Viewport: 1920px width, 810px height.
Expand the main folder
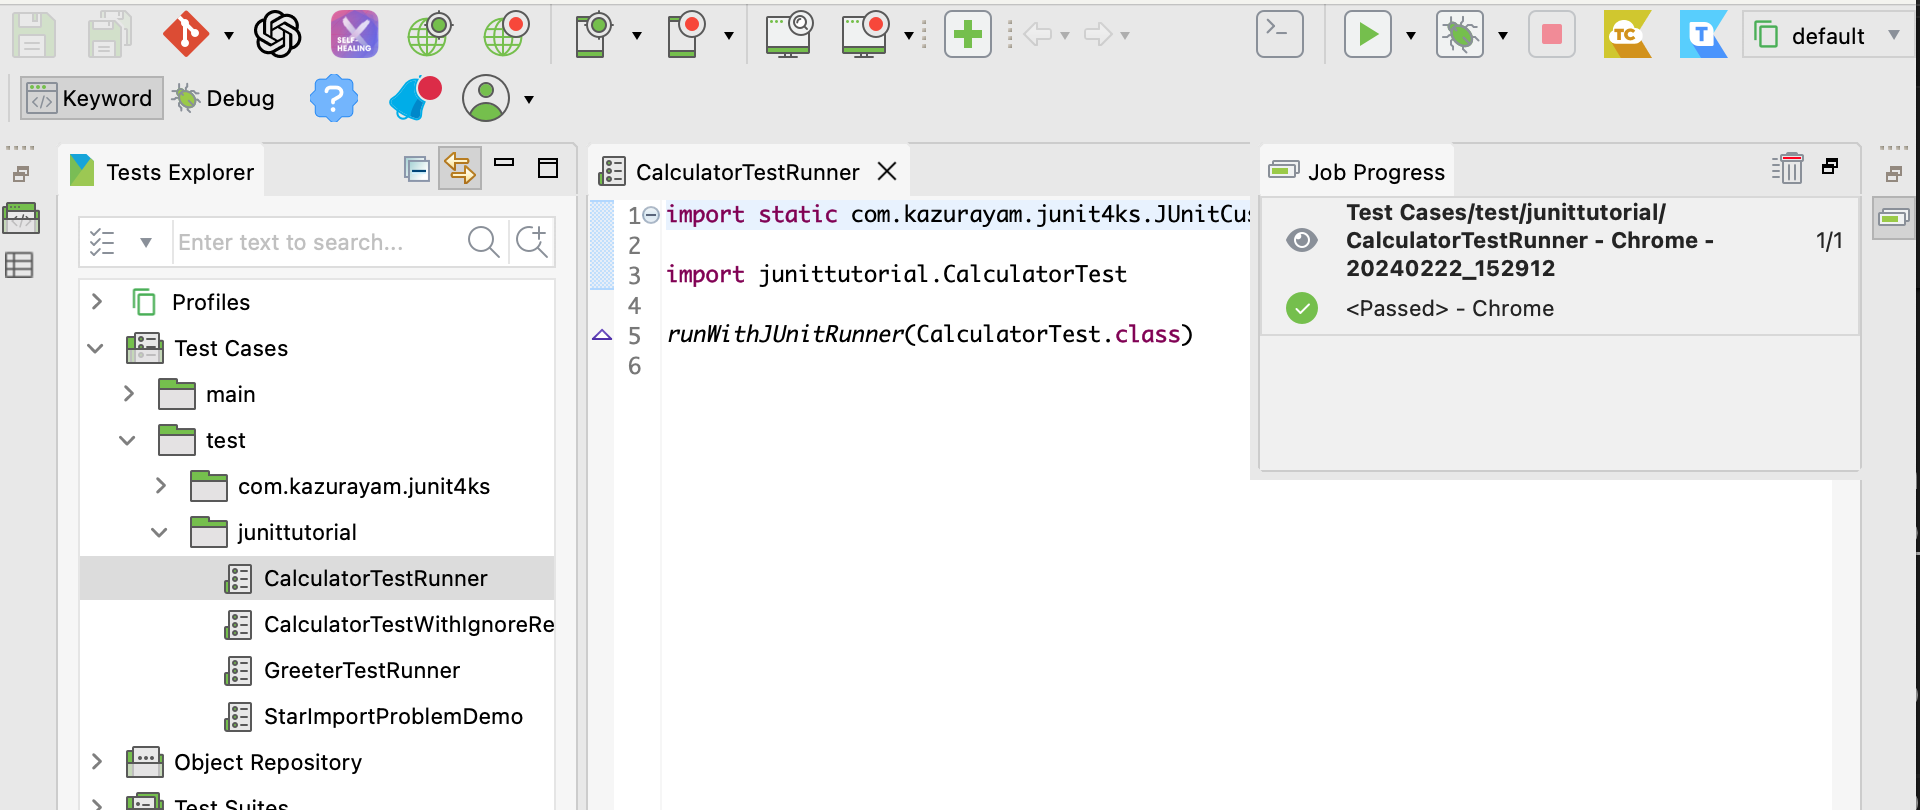pyautogui.click(x=129, y=394)
